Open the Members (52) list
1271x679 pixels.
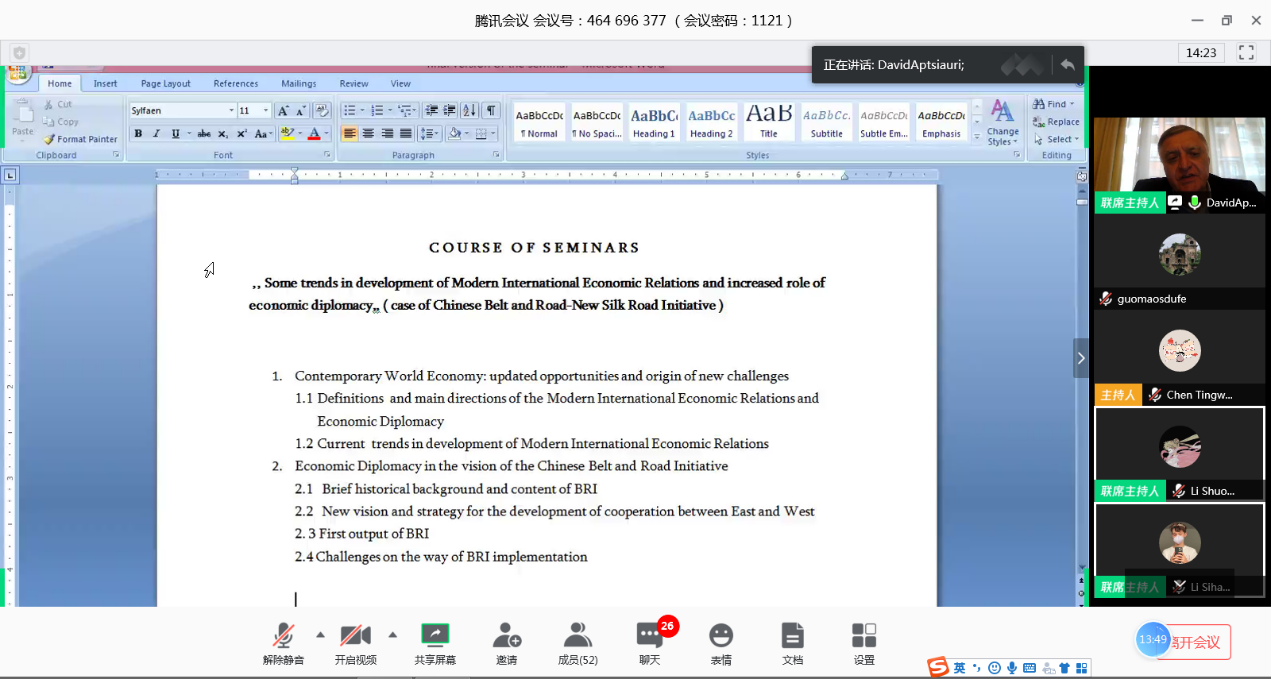577,642
